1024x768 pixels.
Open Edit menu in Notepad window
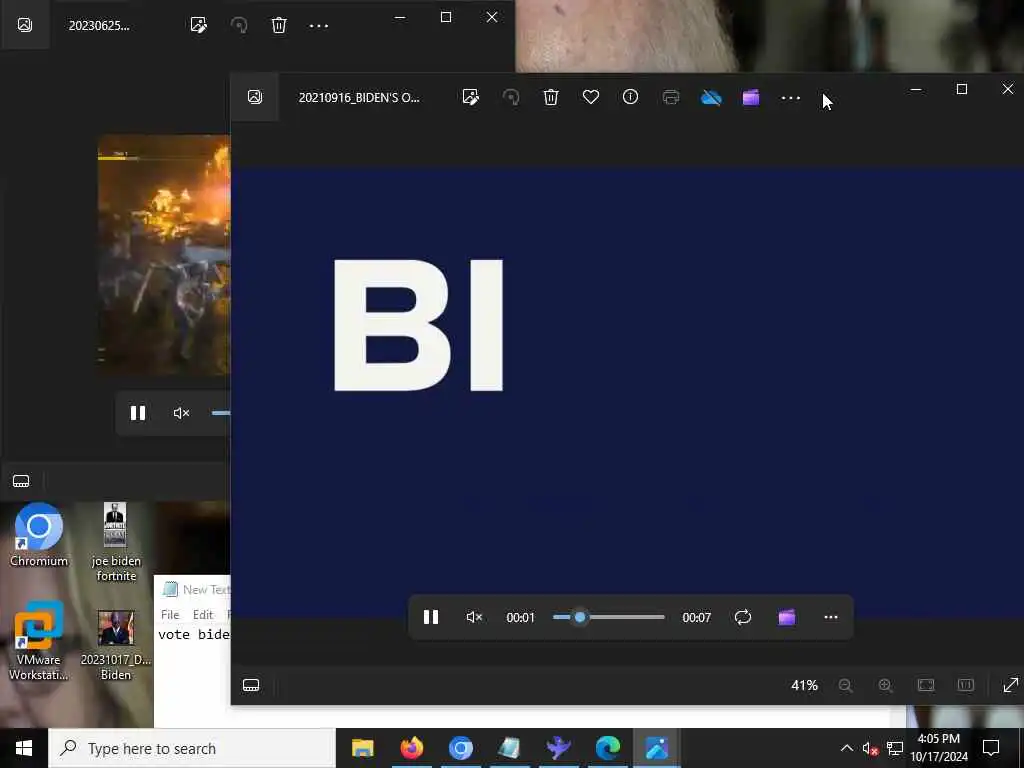click(x=203, y=615)
